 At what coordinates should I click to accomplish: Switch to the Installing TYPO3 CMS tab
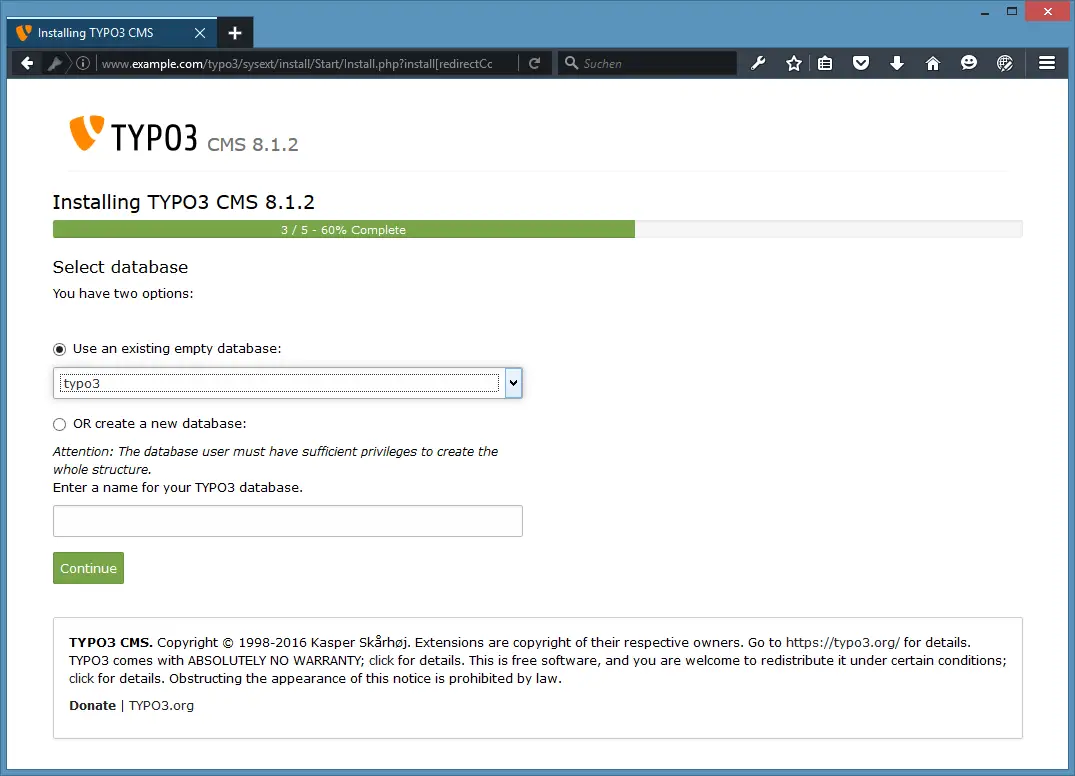point(112,33)
